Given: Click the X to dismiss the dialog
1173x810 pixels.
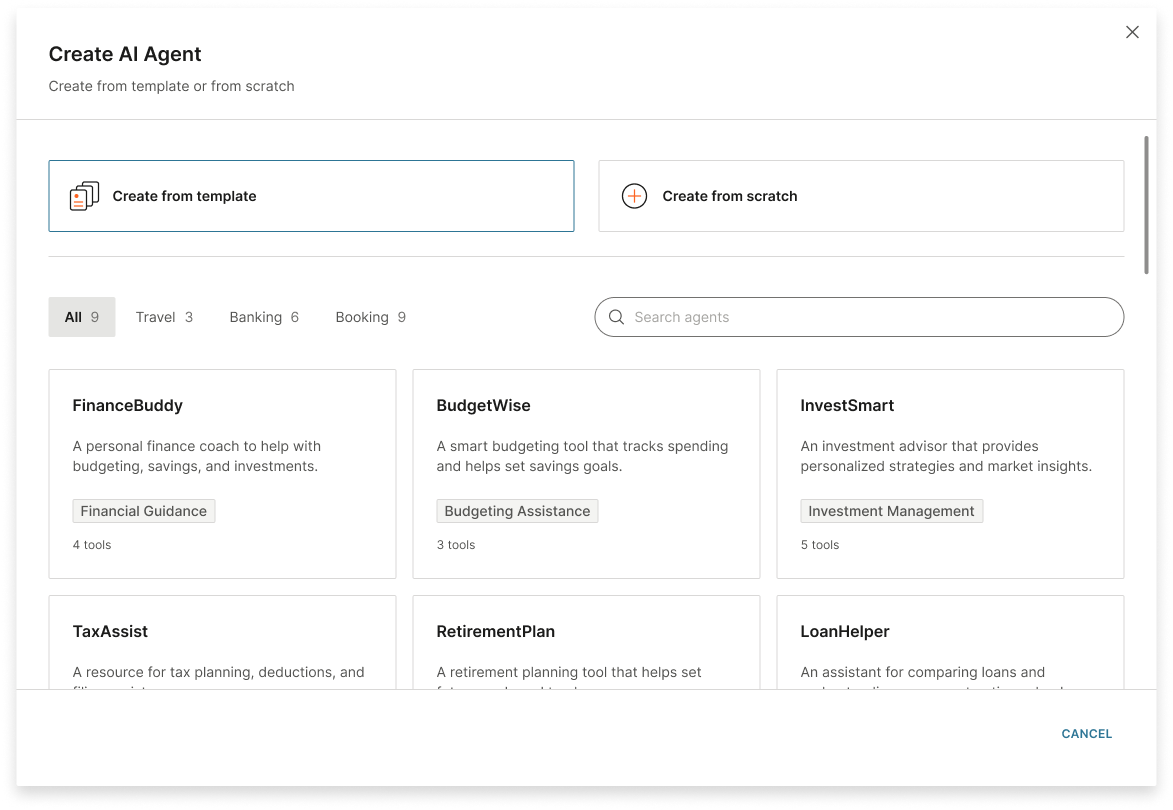Looking at the screenshot, I should 1132,32.
